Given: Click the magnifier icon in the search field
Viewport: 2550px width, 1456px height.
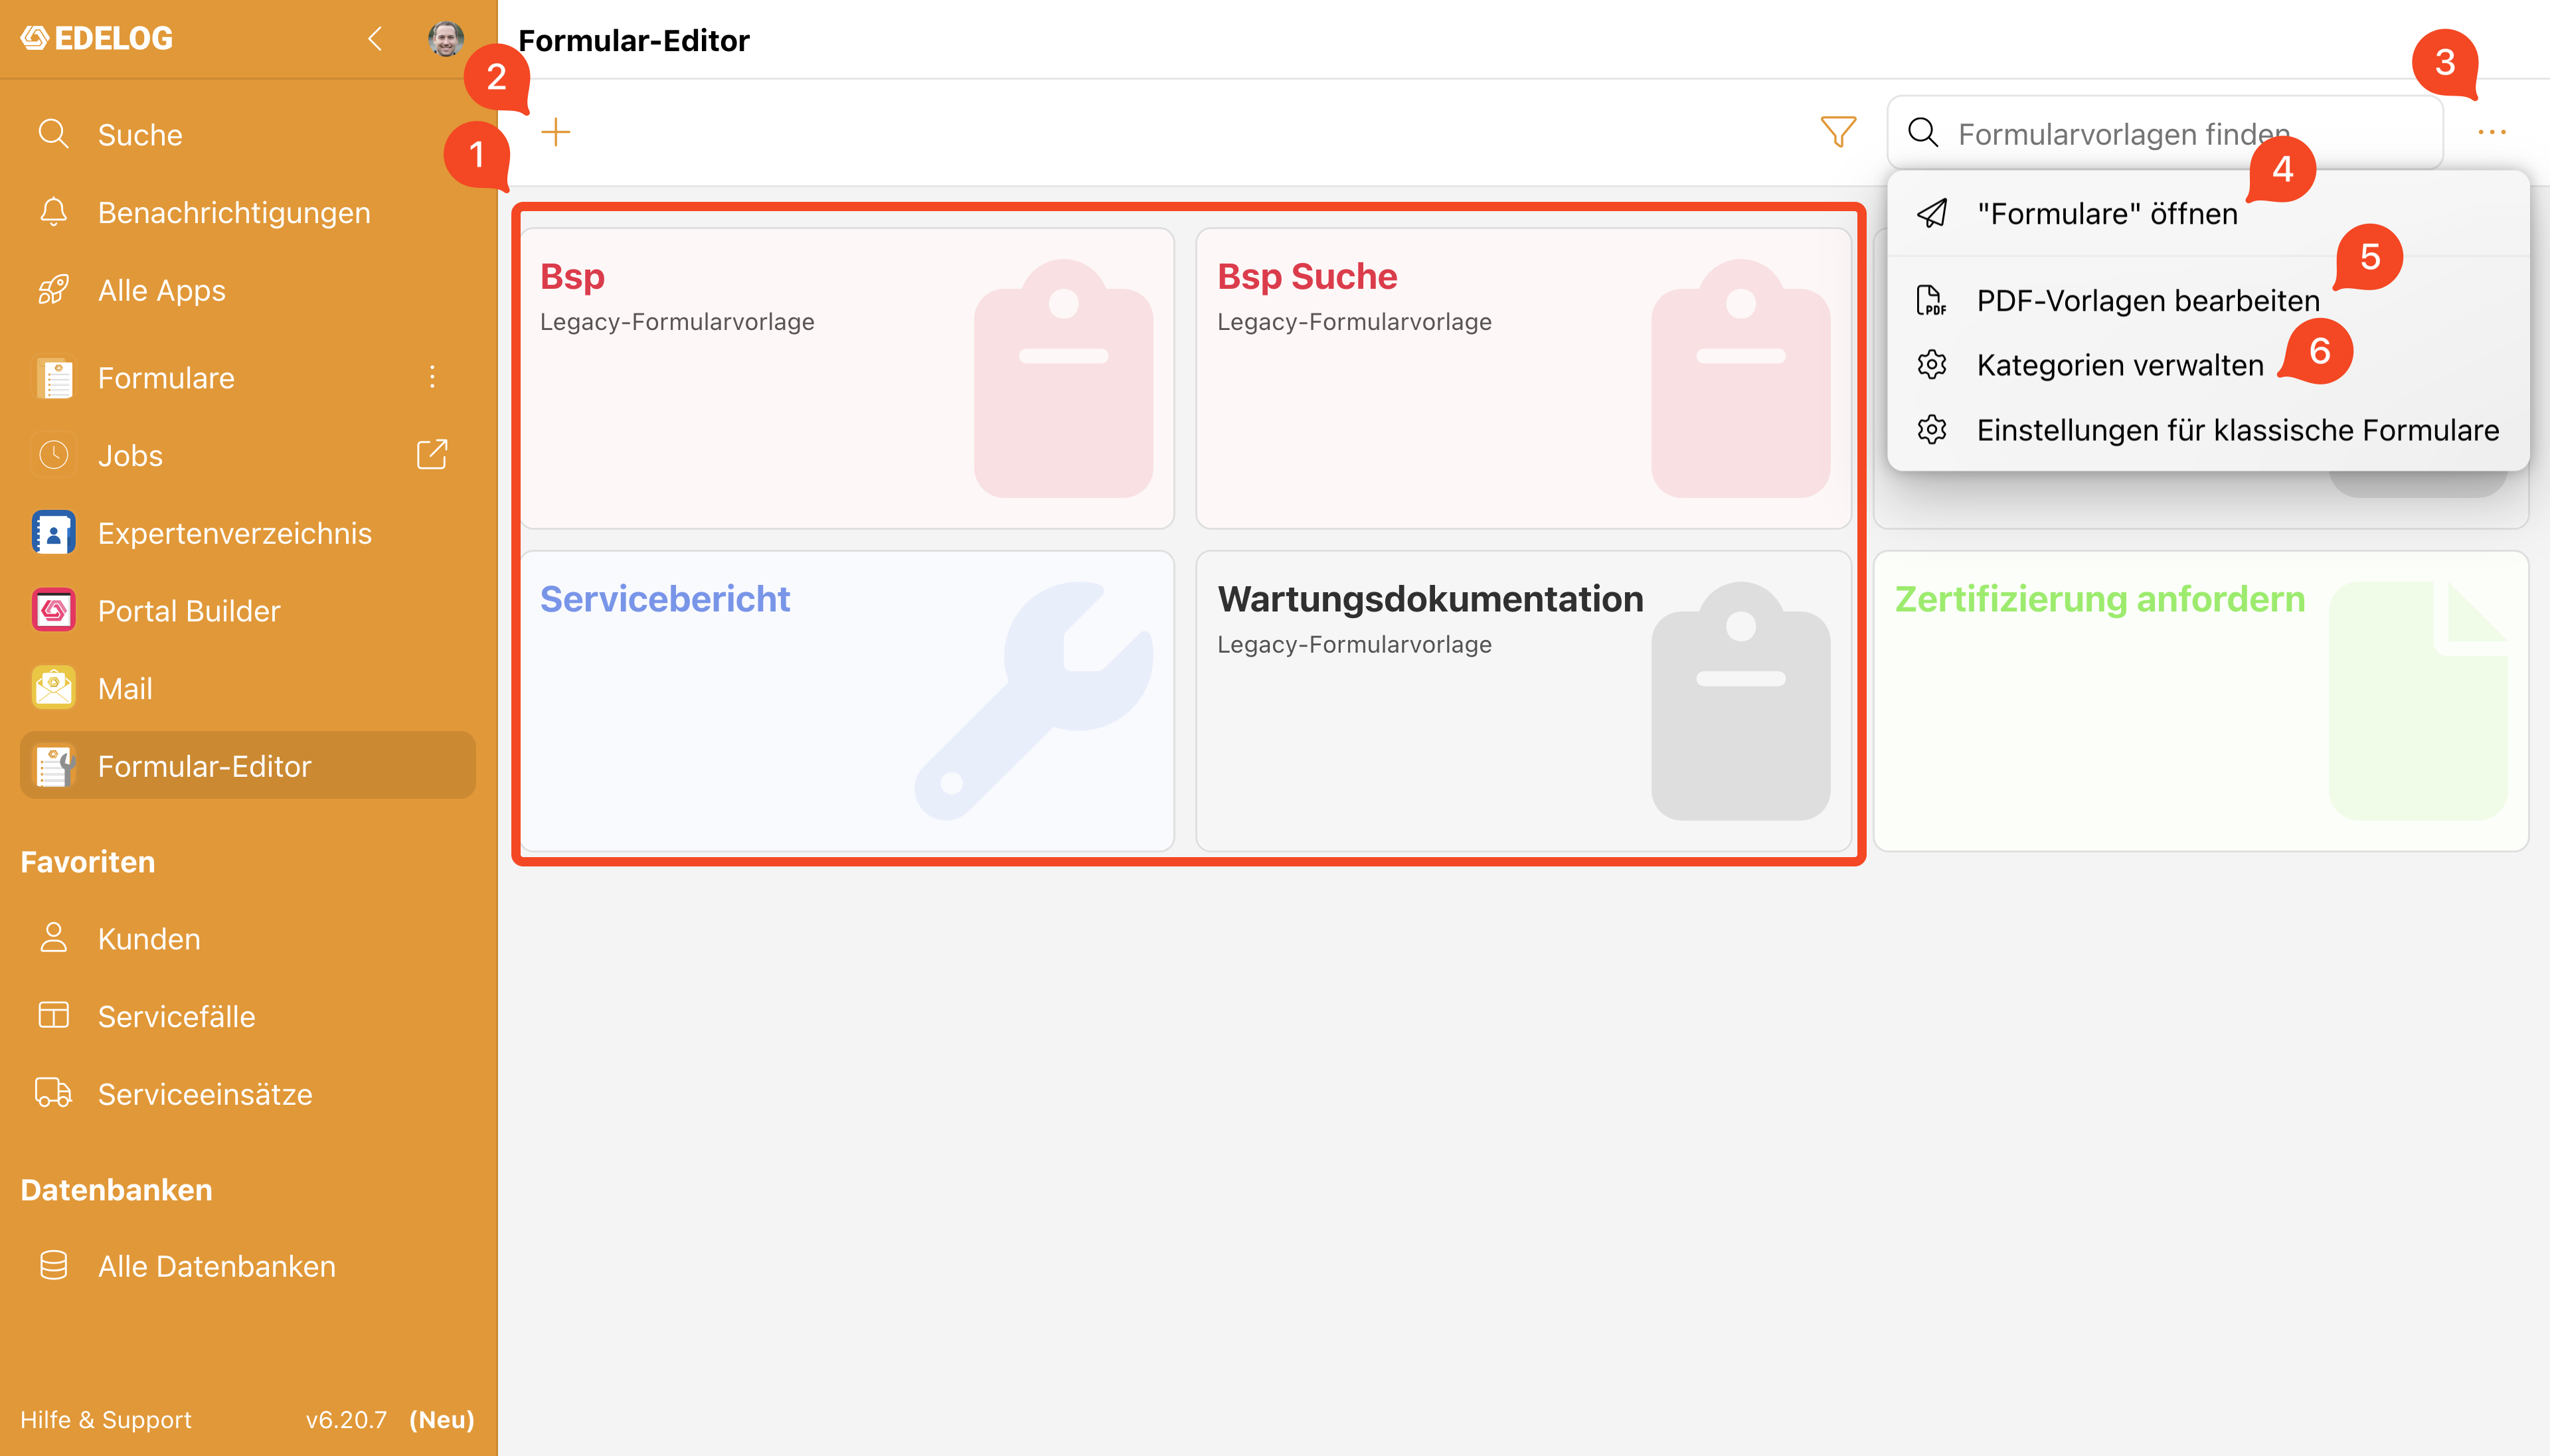Looking at the screenshot, I should pos(1922,132).
